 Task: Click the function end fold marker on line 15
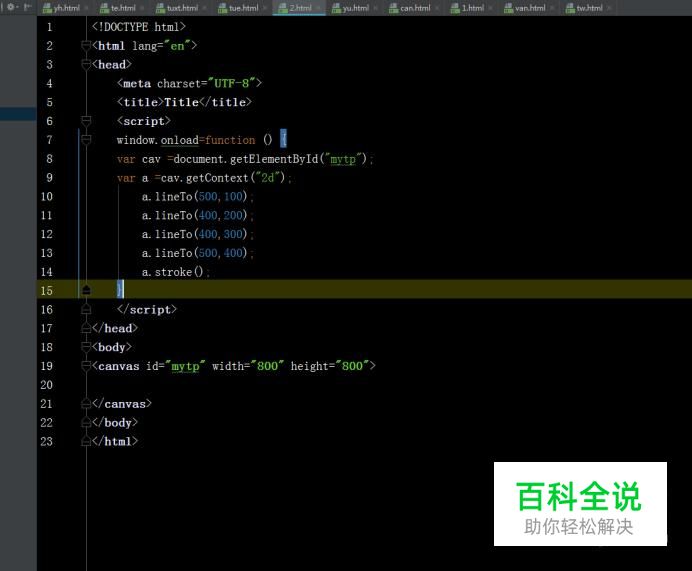click(x=86, y=290)
